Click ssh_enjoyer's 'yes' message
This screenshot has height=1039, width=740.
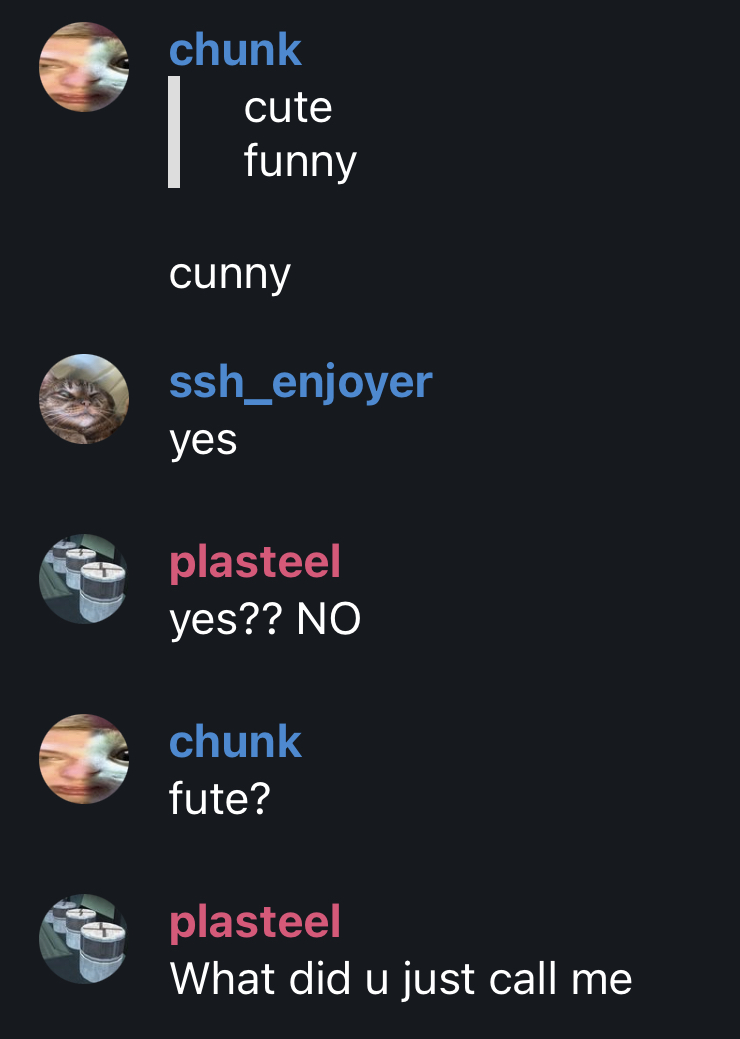(x=203, y=439)
